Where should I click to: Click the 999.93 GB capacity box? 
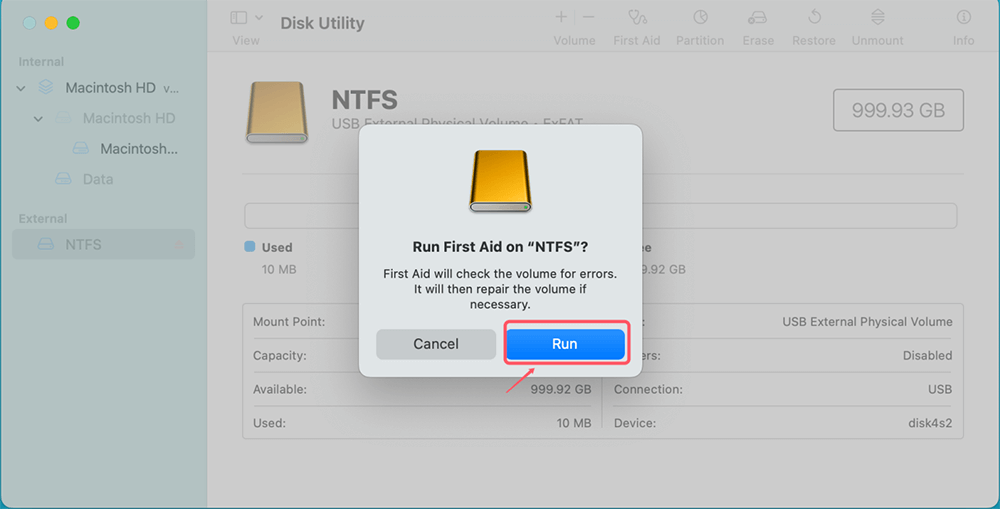click(897, 111)
